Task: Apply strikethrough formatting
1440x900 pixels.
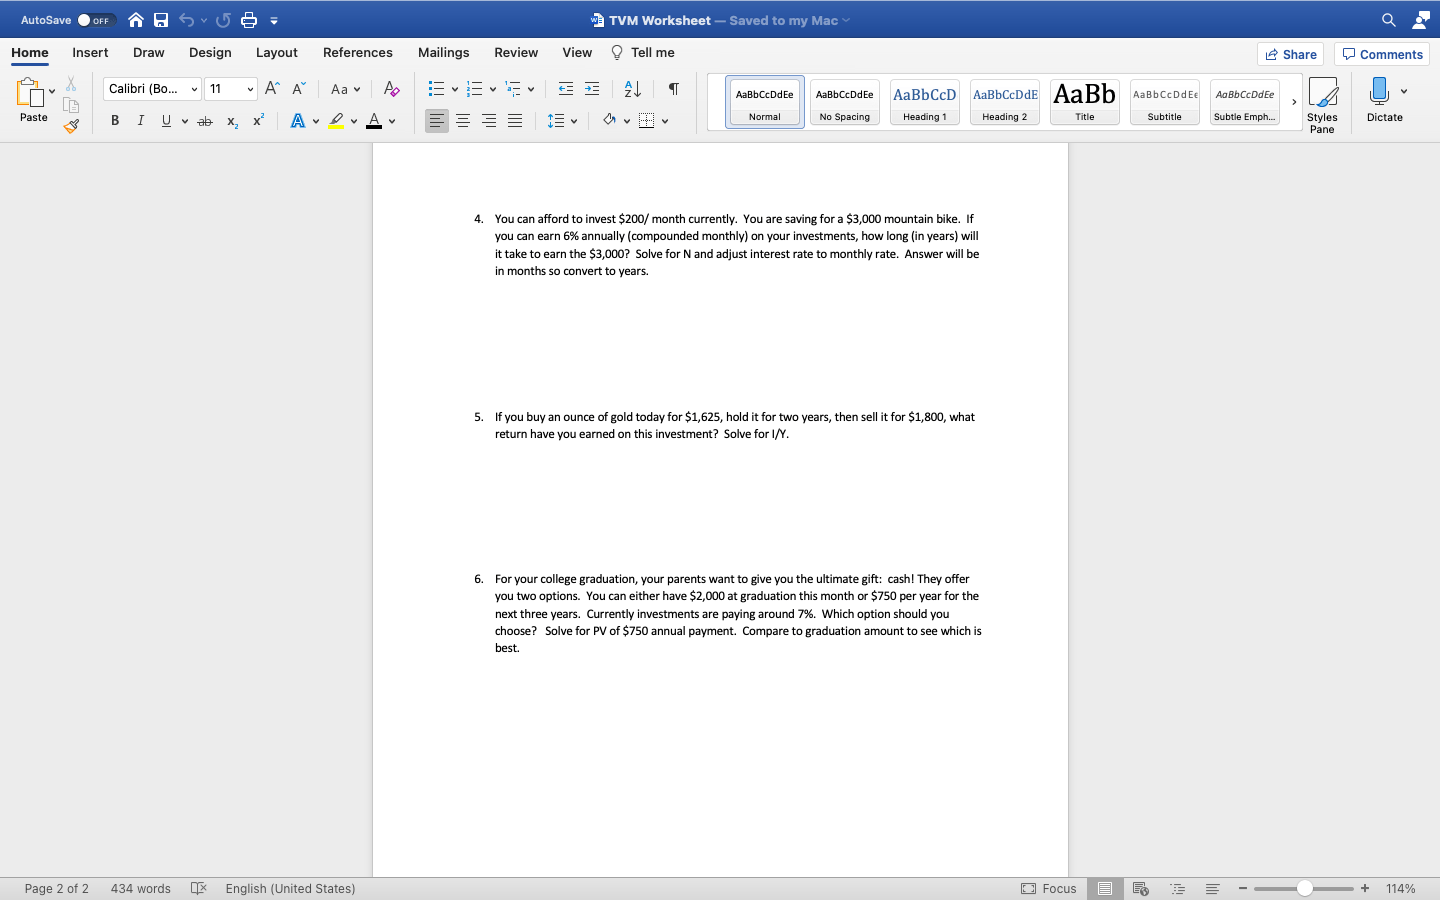Action: click(205, 121)
